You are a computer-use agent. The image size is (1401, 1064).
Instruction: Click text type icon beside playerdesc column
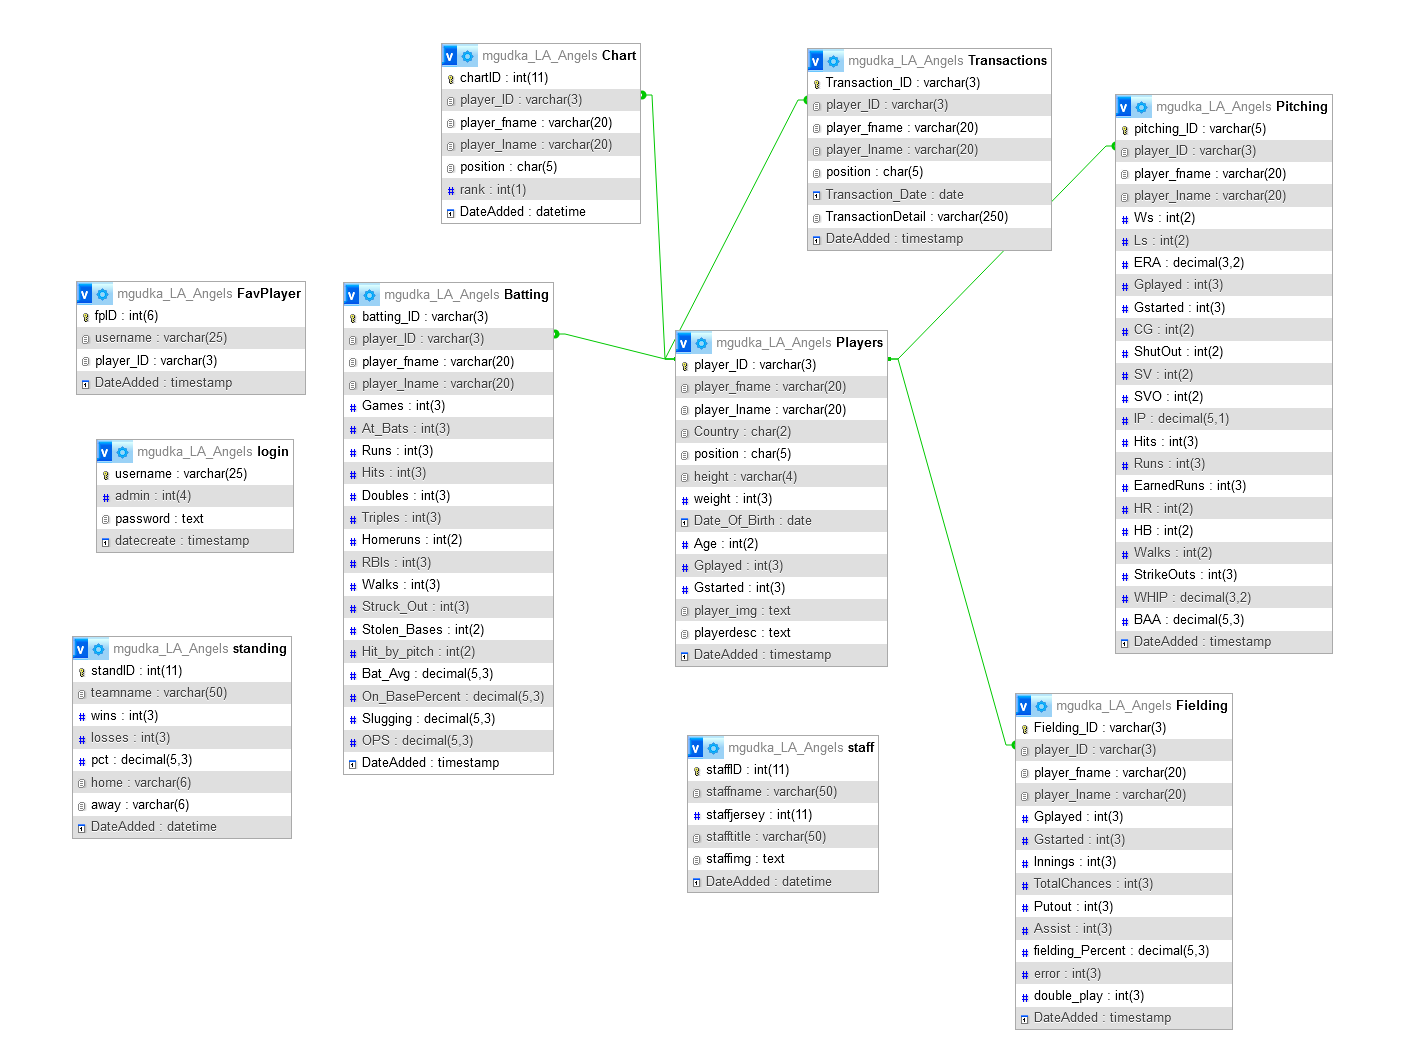(684, 634)
